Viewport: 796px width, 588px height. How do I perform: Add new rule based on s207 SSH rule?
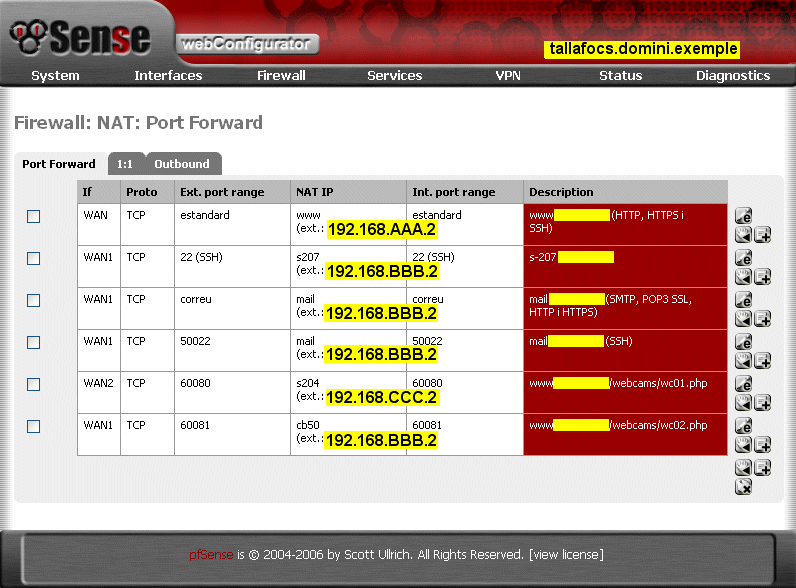click(762, 277)
